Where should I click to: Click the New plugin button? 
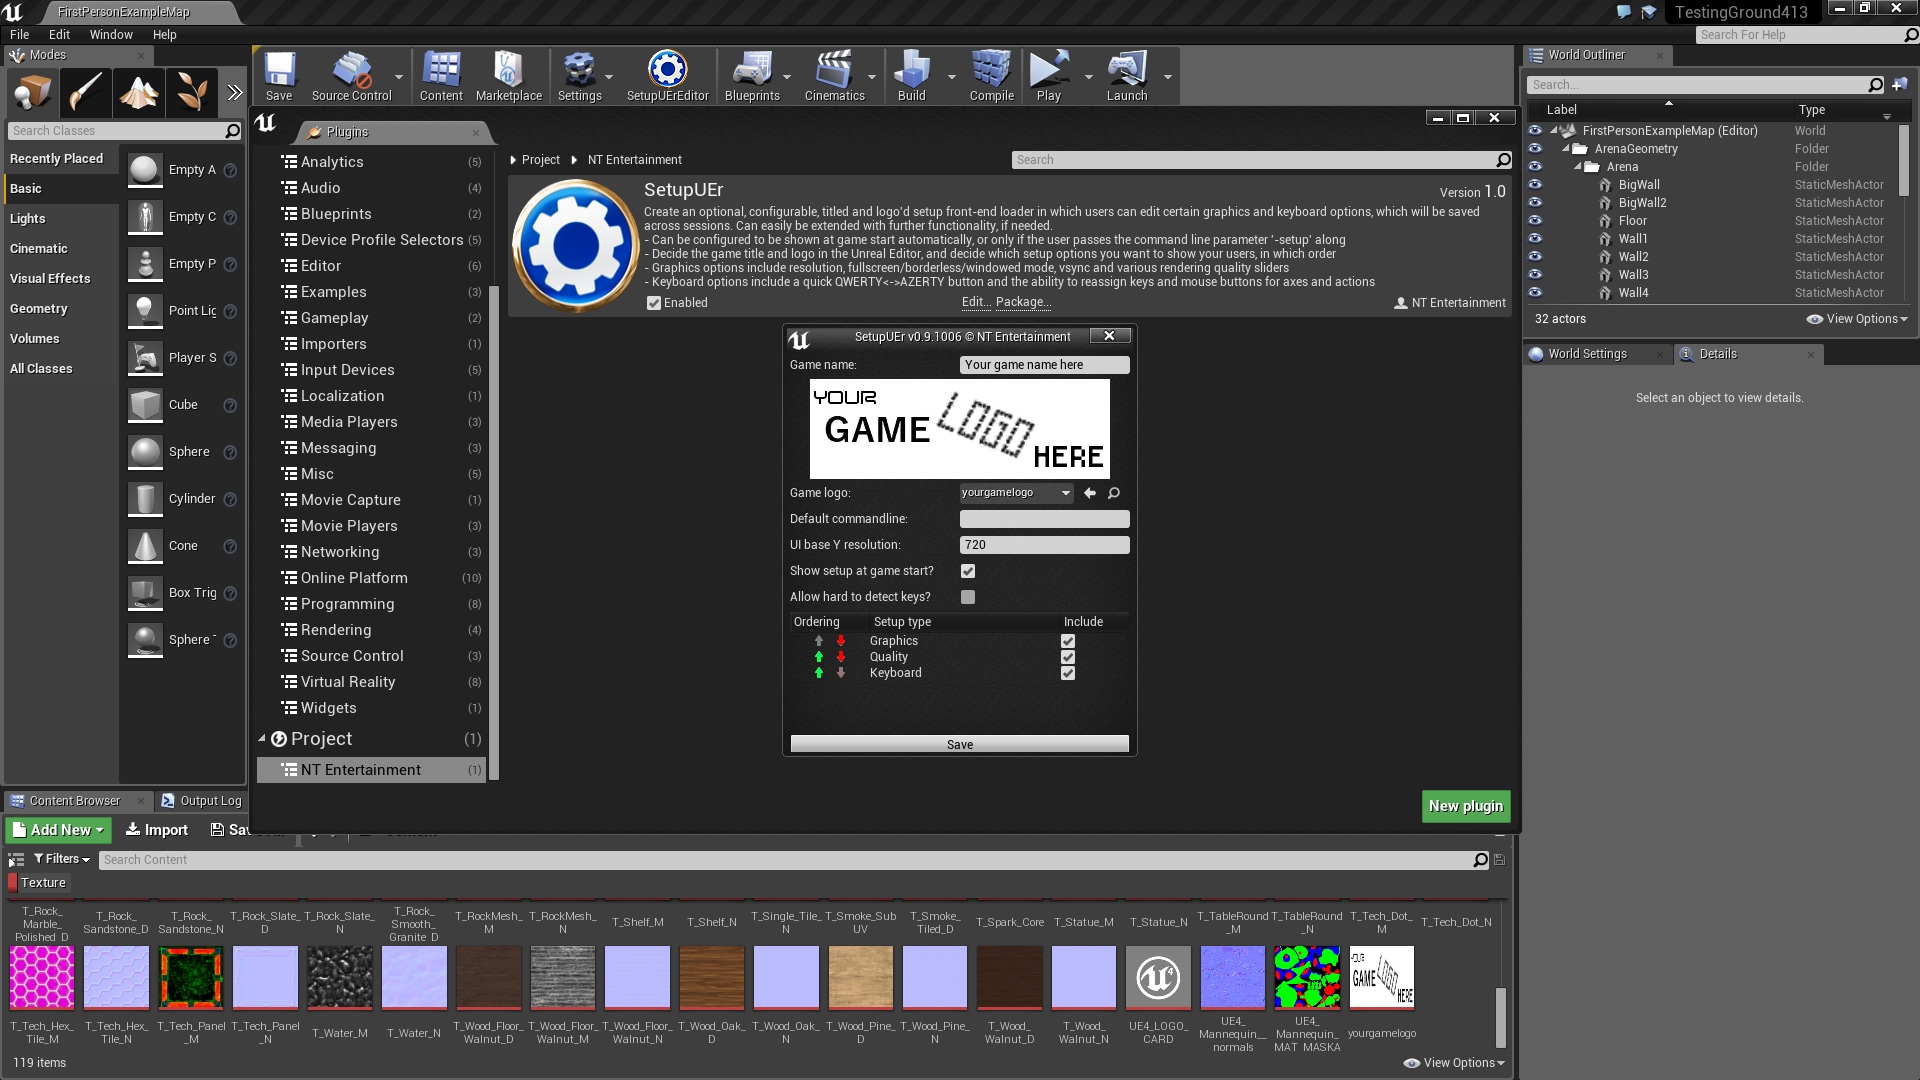[x=1466, y=806]
